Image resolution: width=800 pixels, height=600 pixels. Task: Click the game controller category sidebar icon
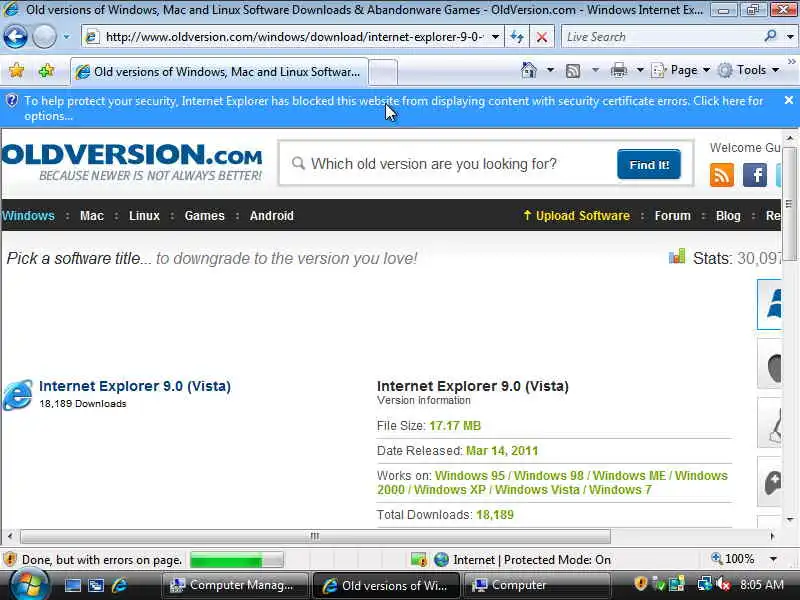pos(769,482)
